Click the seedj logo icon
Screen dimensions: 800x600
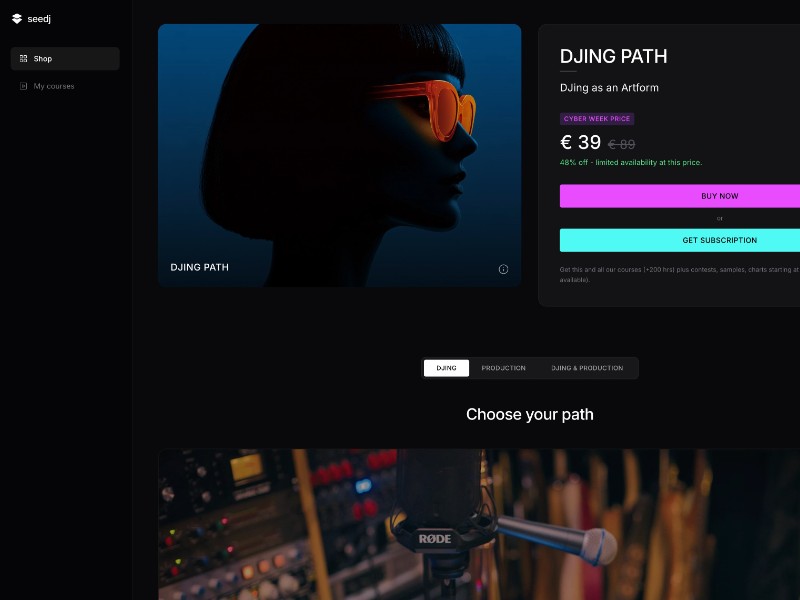click(14, 18)
